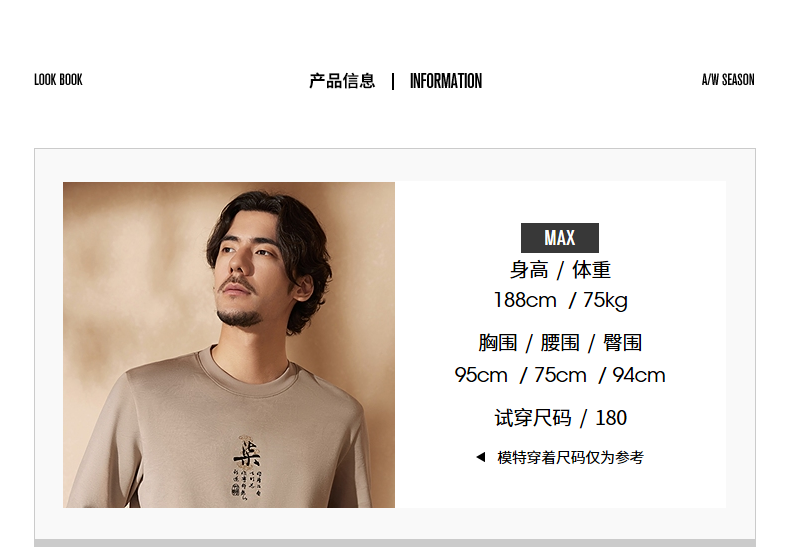This screenshot has height=553, width=790.
Task: Click the 94cm hip measurement value
Action: click(638, 375)
